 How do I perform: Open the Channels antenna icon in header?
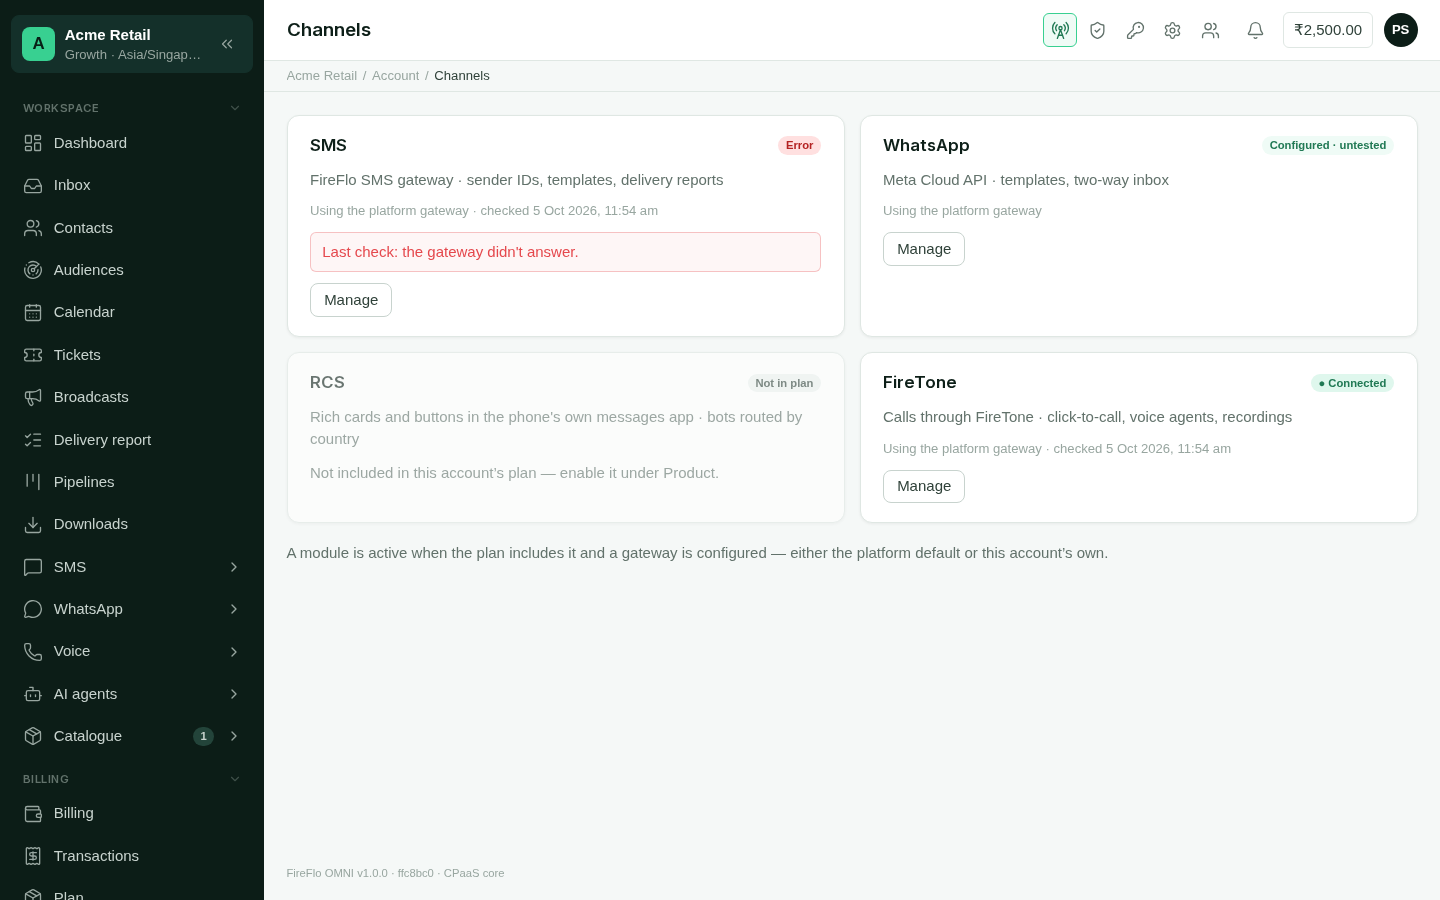pos(1060,30)
